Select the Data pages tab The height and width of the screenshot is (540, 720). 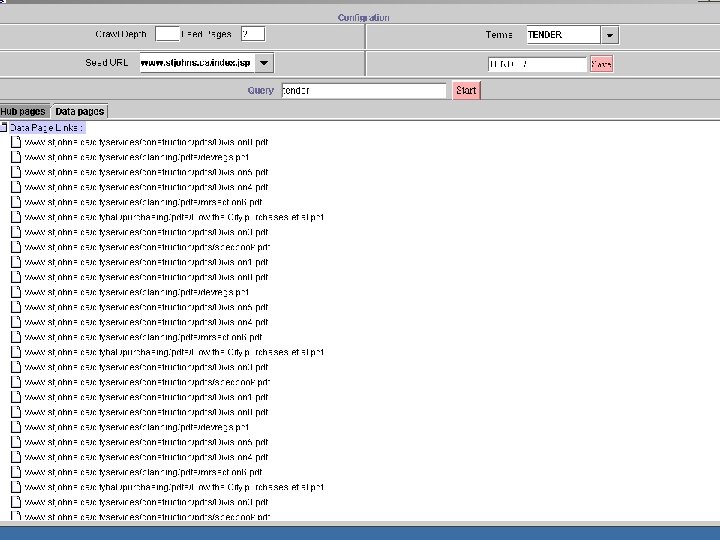[80, 111]
